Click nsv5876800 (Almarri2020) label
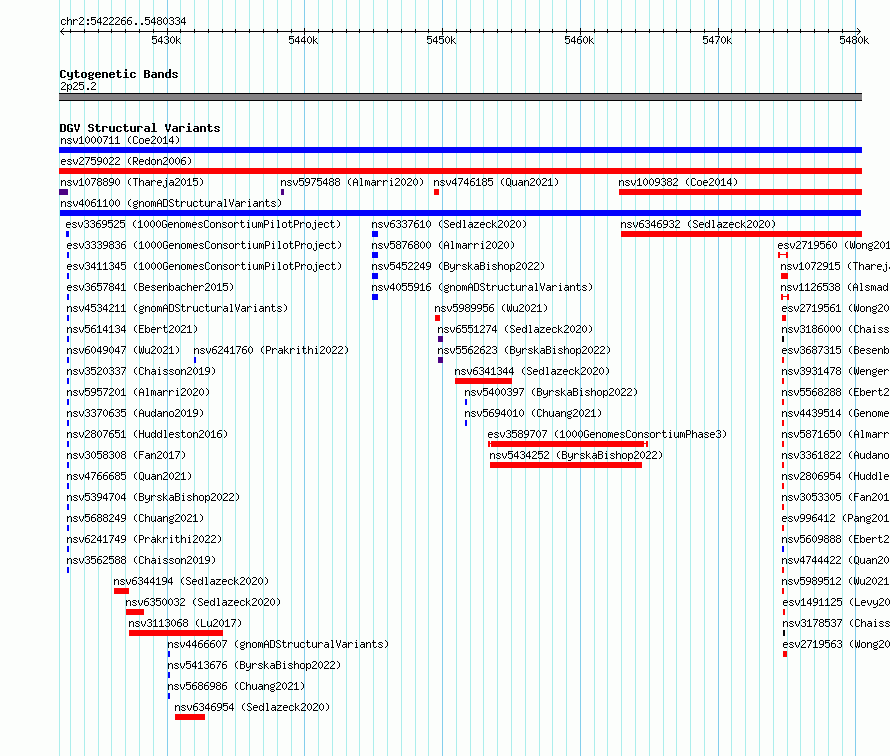Screen dimensions: 890x756 (x=443, y=245)
